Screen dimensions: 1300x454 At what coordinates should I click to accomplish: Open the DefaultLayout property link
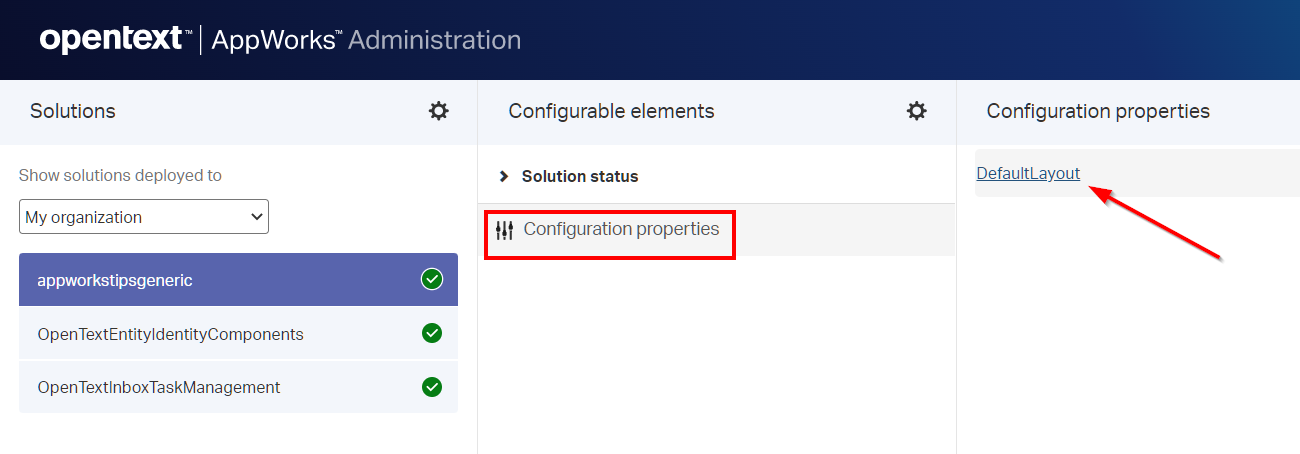click(1028, 173)
